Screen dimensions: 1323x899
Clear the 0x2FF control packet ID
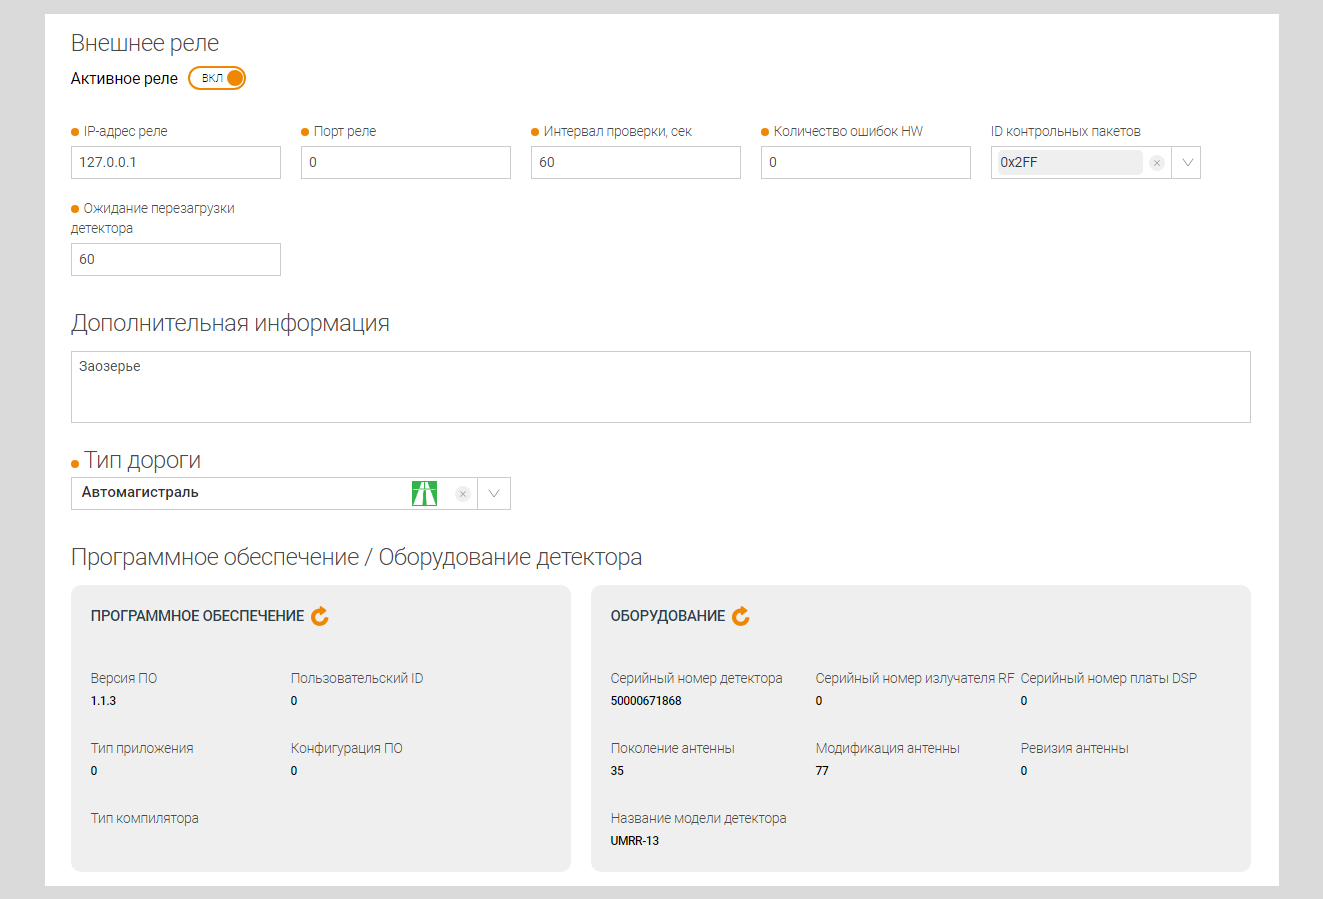(1157, 163)
